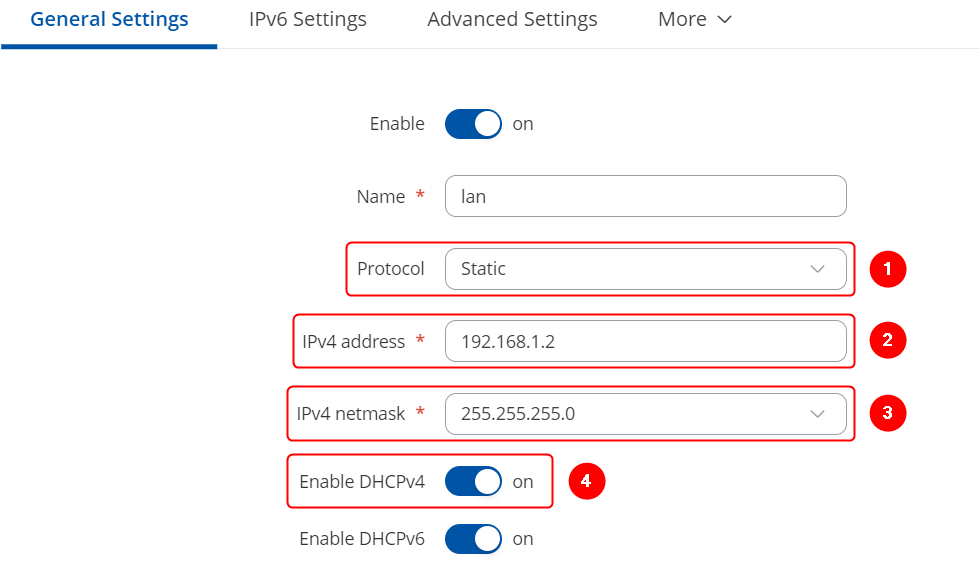Click the red number 4 marker
Image resolution: width=979 pixels, height=562 pixels.
pos(587,481)
